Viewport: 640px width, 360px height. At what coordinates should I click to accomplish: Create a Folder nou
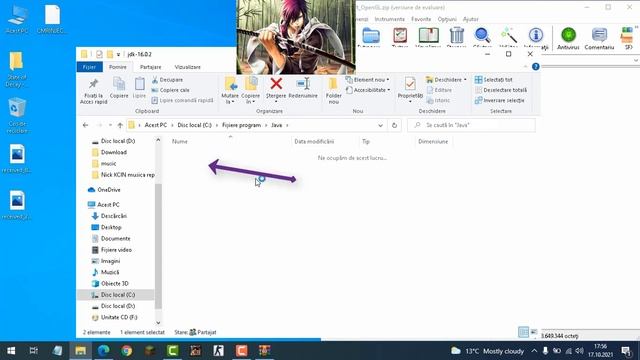click(x=333, y=91)
